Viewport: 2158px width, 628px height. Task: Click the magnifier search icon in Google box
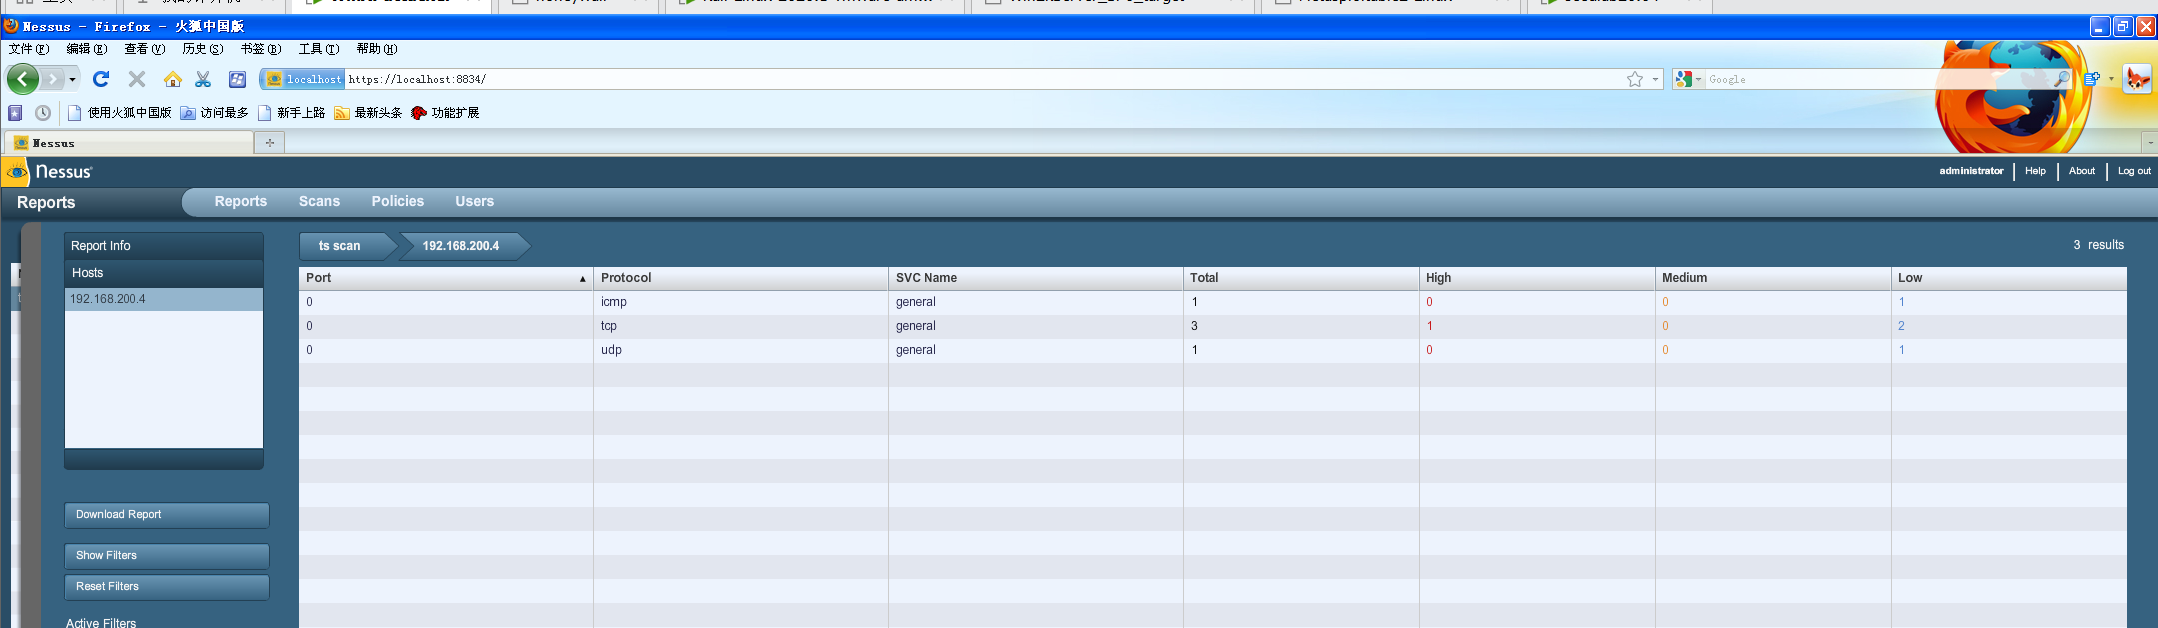pos(2061,79)
